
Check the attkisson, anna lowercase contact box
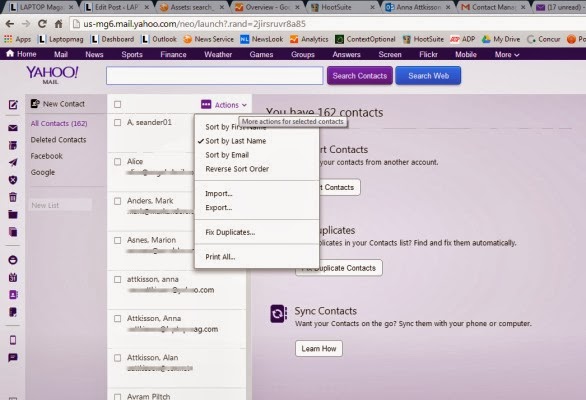tap(117, 279)
